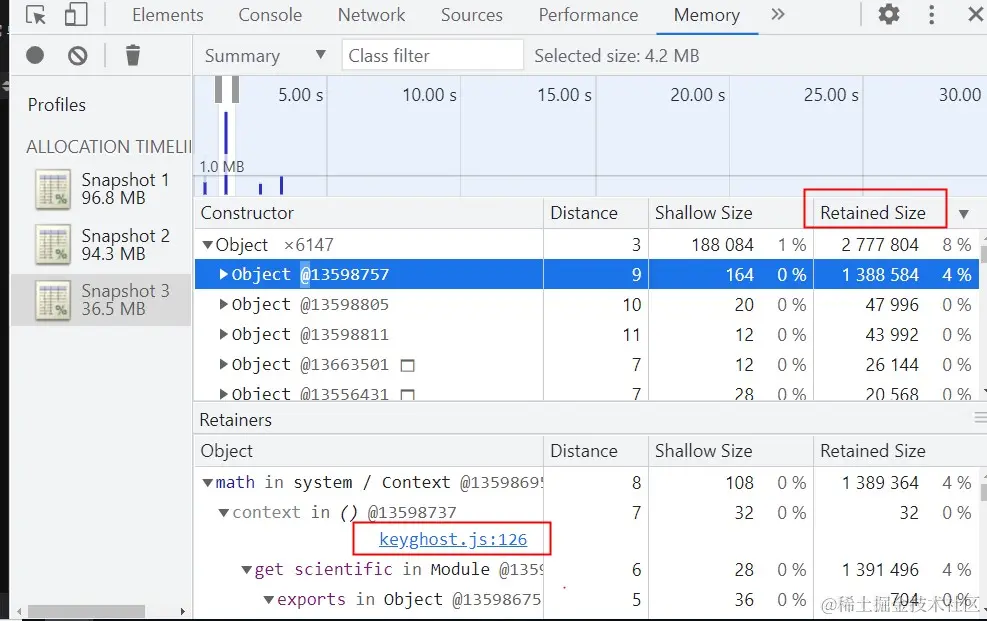The image size is (987, 621).
Task: Click the 10.00 s timeline marker
Action: pyautogui.click(x=429, y=95)
